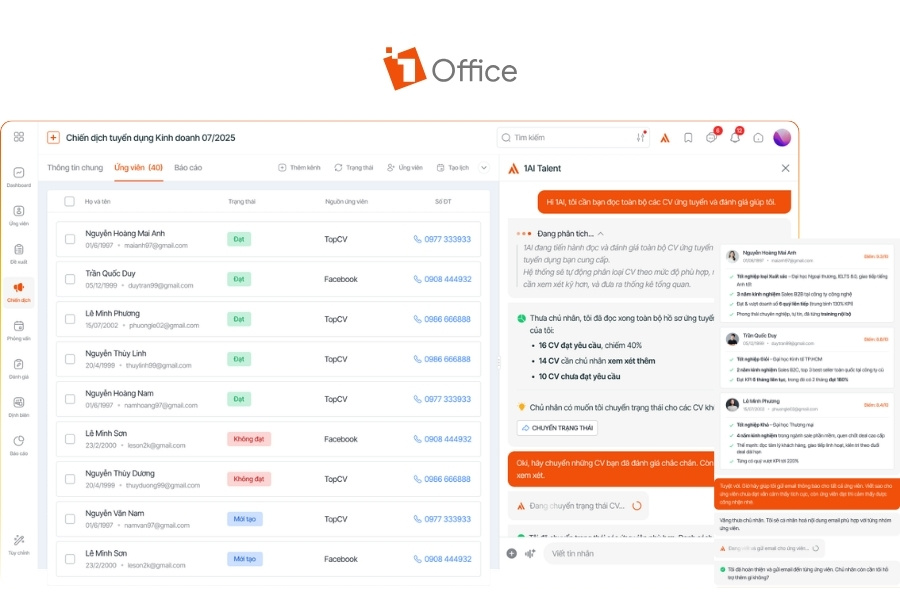This screenshot has width=900, height=600.
Task: Click the add attachment plus icon in chat
Action: pos(511,553)
